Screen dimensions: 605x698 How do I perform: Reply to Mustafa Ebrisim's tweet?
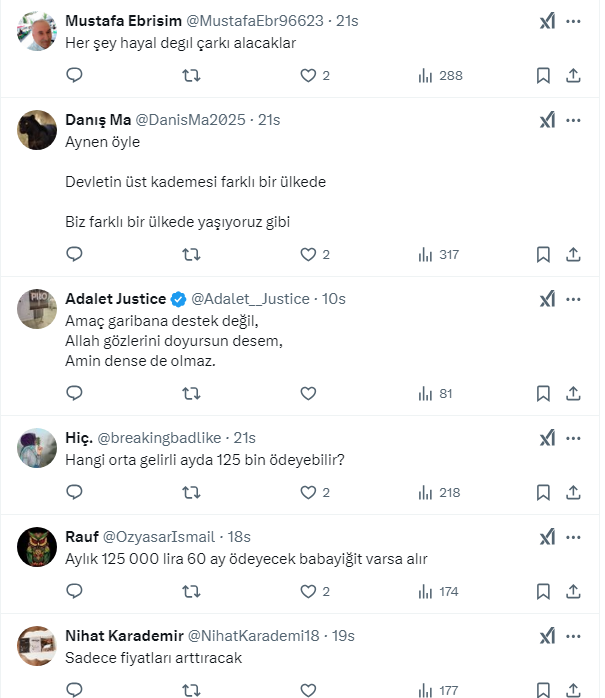74,75
